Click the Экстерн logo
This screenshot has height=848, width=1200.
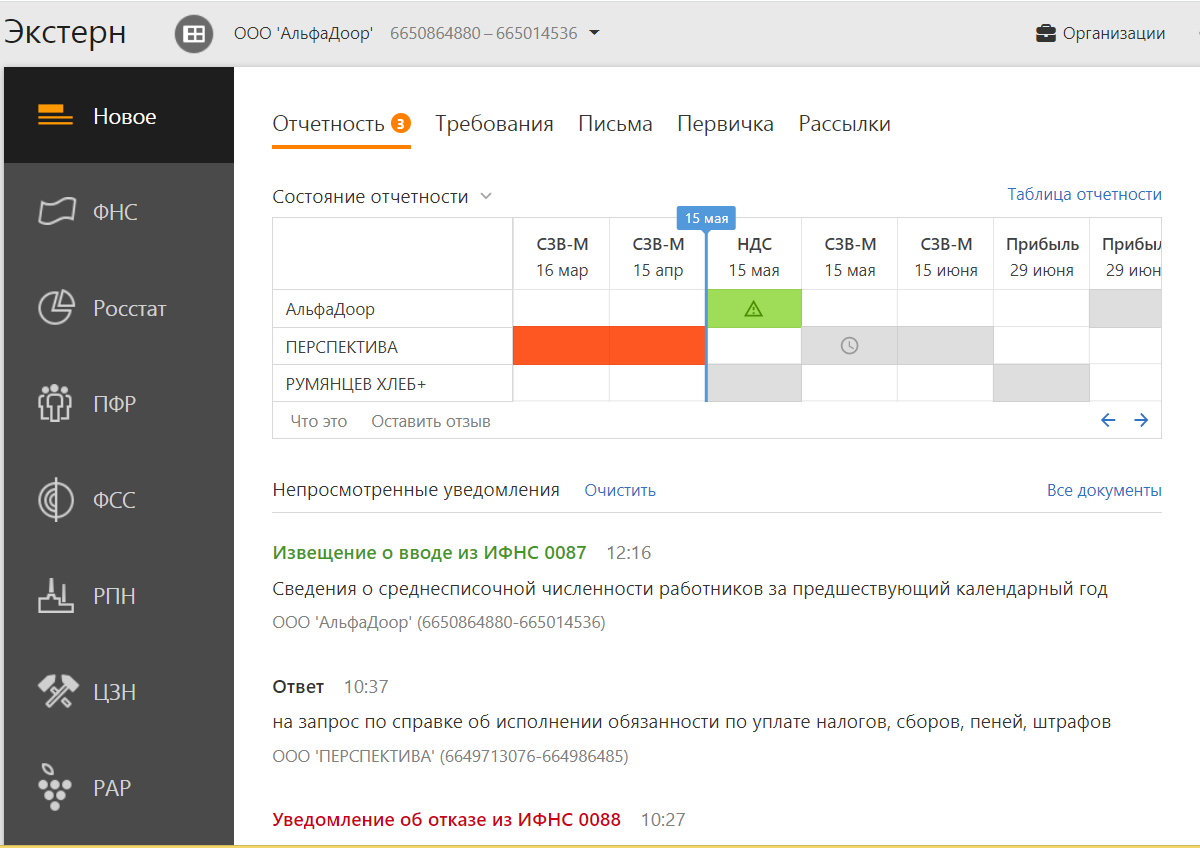tap(65, 32)
